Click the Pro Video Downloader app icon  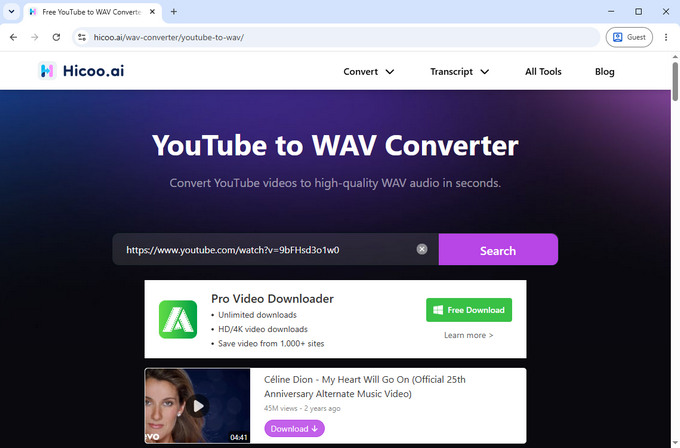click(178, 320)
